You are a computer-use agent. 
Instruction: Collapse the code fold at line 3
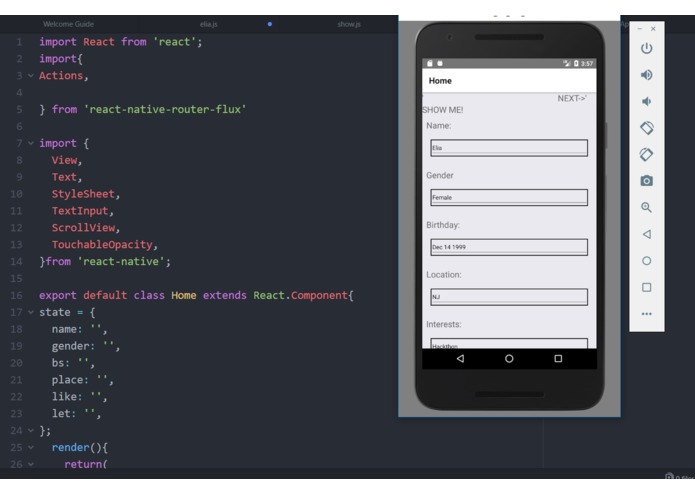31,76
